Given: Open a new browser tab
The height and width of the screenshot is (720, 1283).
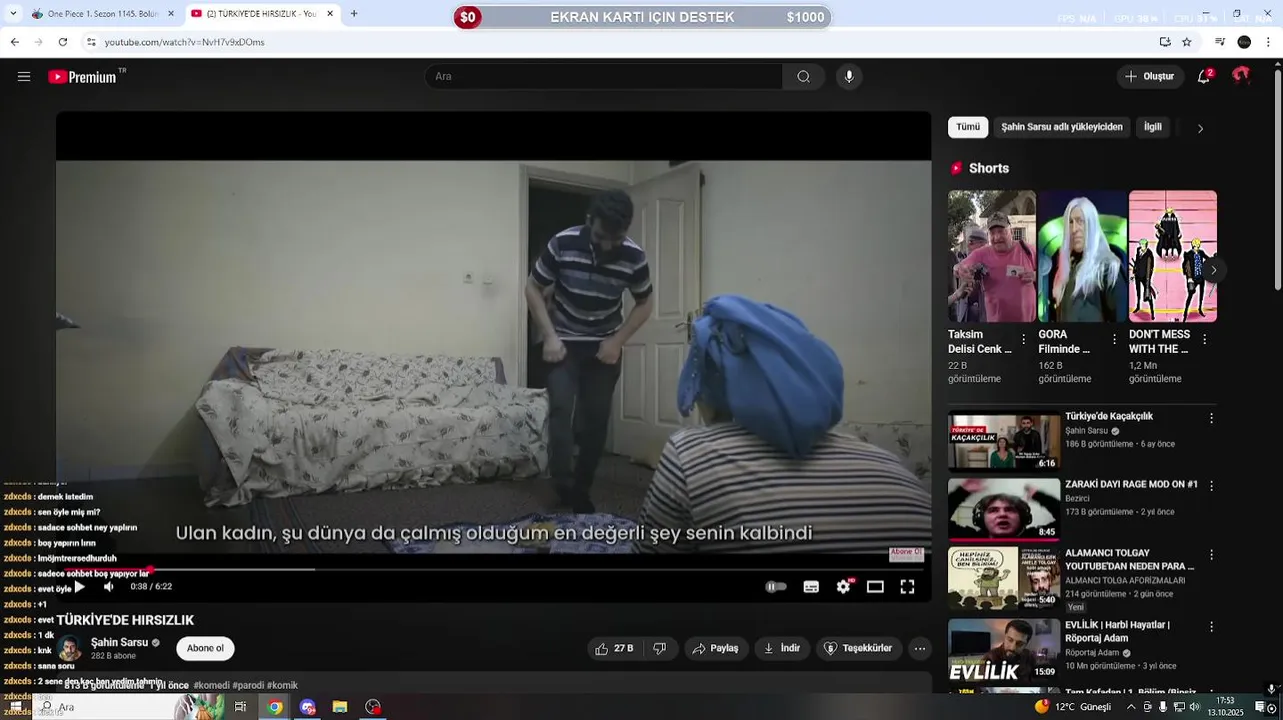Looking at the screenshot, I should pos(354,14).
